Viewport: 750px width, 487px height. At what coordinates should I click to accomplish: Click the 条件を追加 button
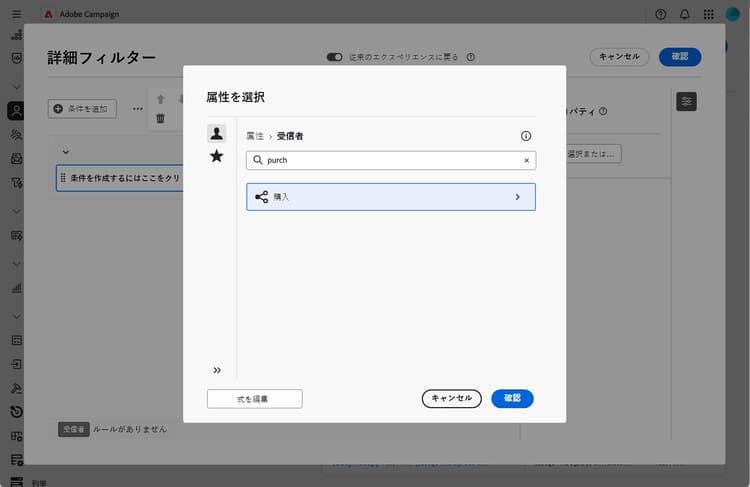click(82, 109)
